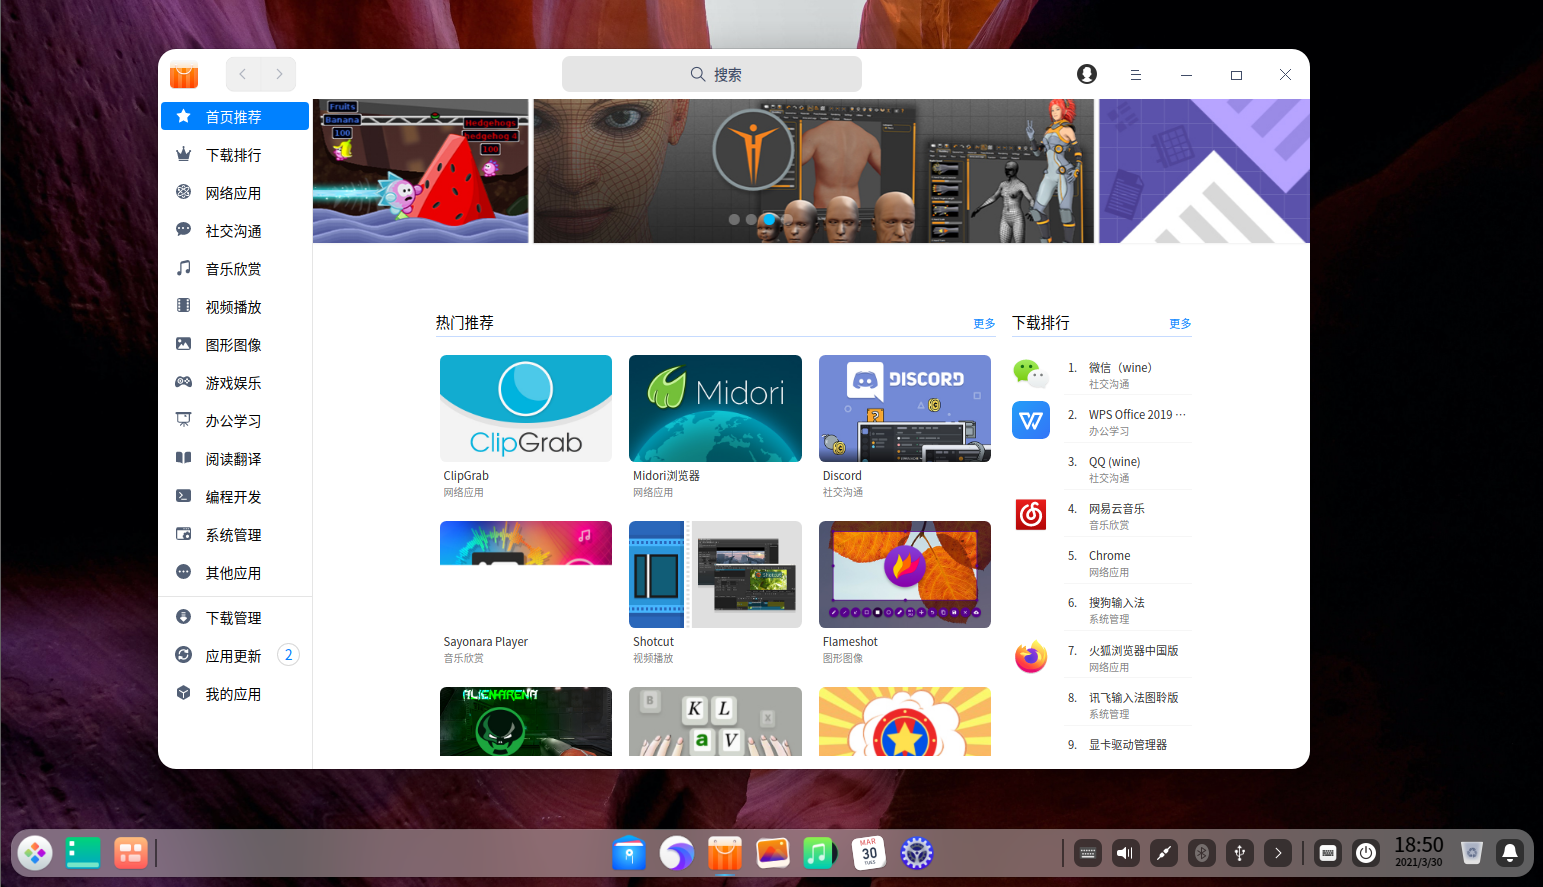This screenshot has width=1543, height=887.
Task: Click the volume speaker tray icon
Action: pyautogui.click(x=1126, y=853)
